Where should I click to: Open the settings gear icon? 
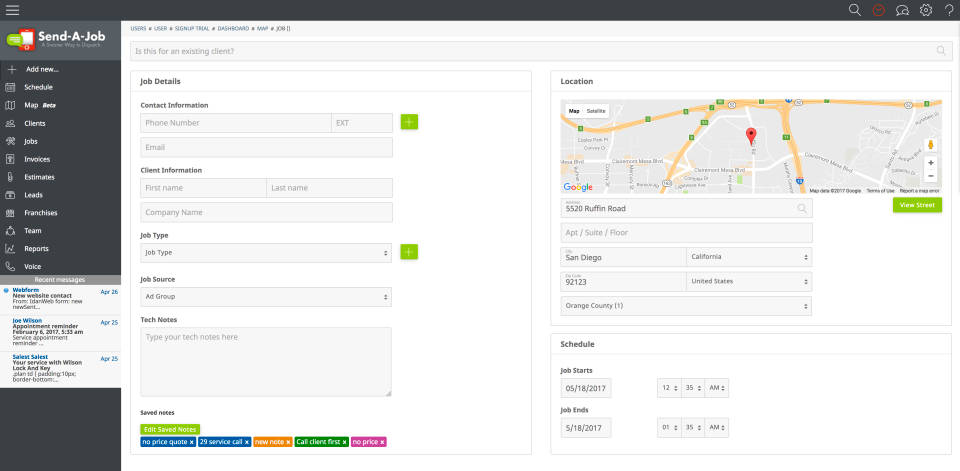click(926, 10)
